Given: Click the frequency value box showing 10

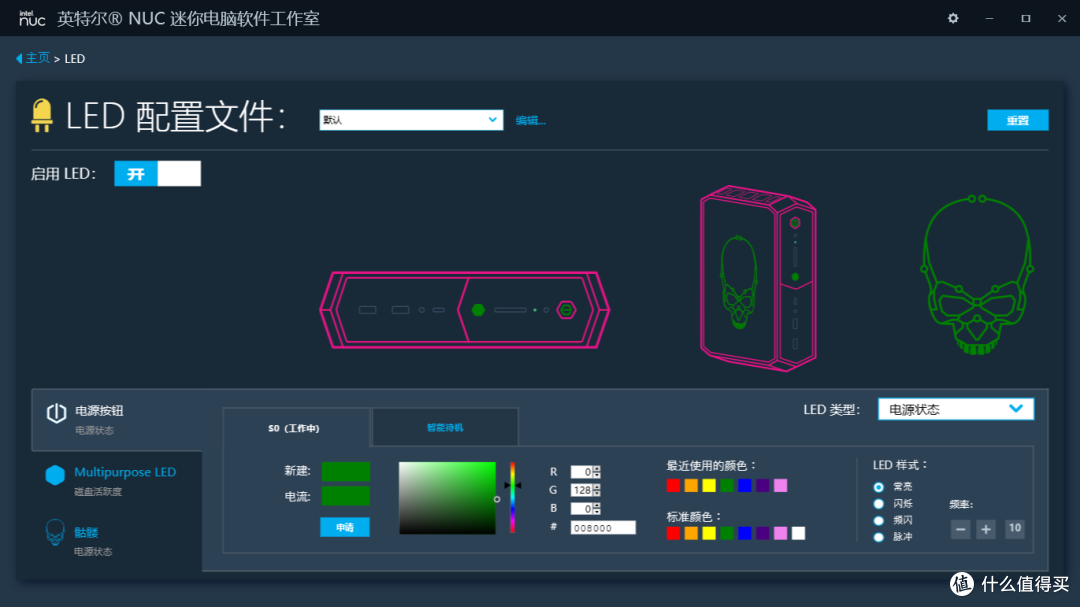Looking at the screenshot, I should (x=1015, y=529).
